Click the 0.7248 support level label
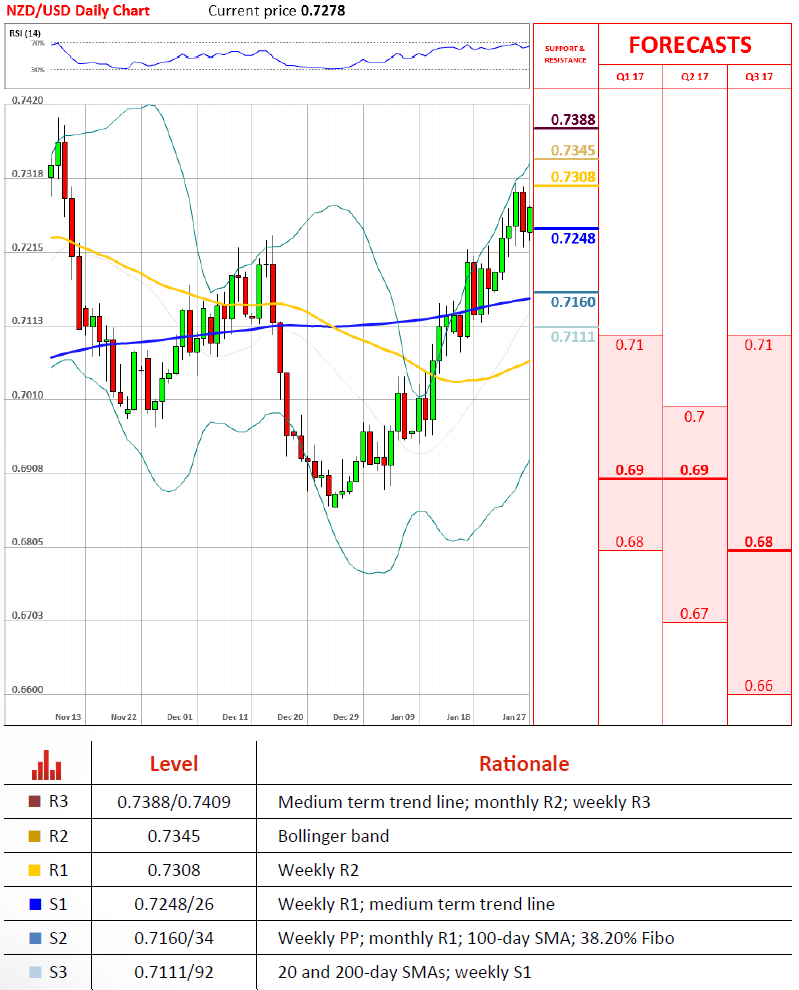799x990 pixels. coord(573,238)
